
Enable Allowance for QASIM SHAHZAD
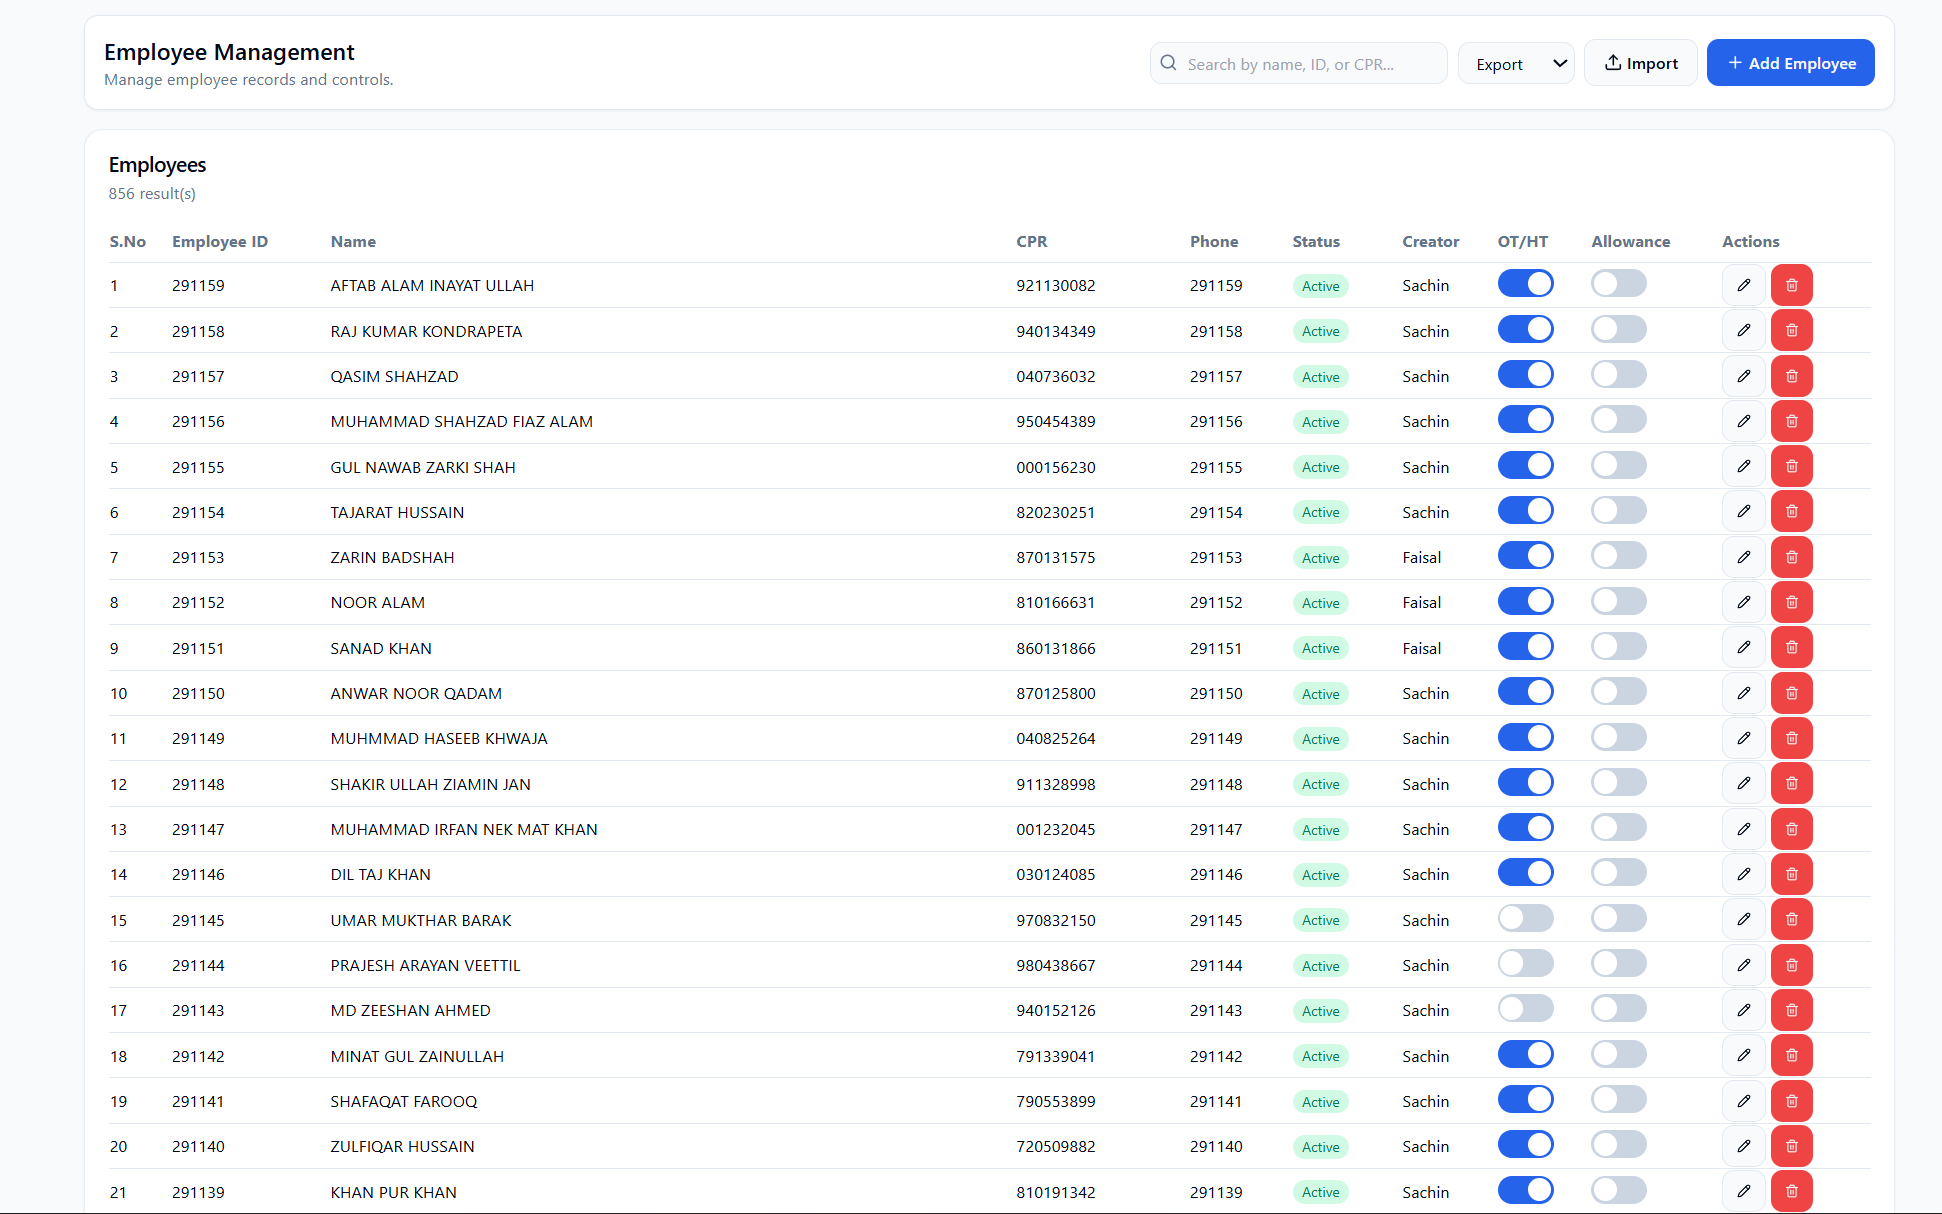tap(1619, 375)
